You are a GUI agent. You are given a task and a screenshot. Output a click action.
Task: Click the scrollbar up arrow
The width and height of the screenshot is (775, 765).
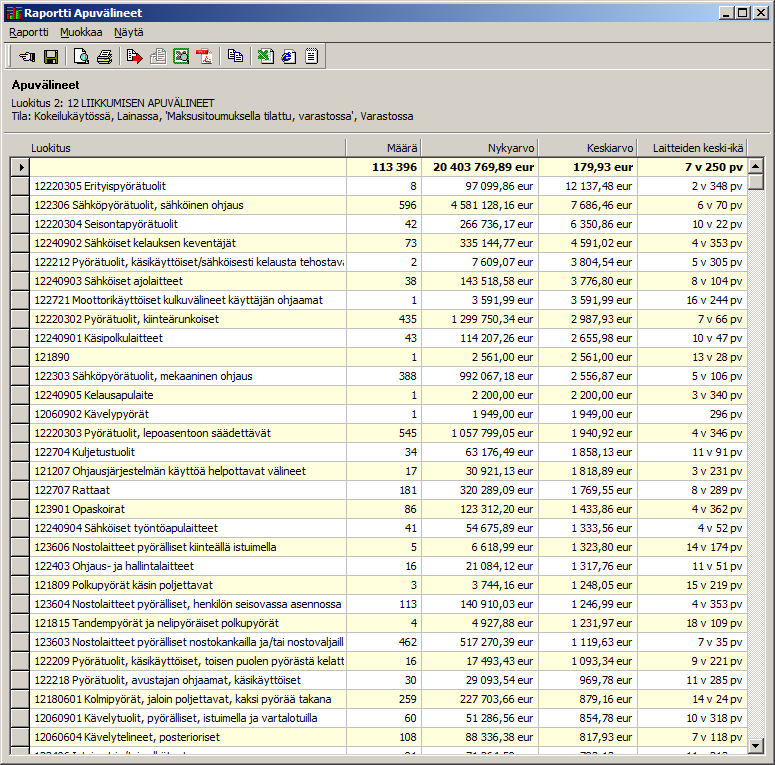pos(756,166)
